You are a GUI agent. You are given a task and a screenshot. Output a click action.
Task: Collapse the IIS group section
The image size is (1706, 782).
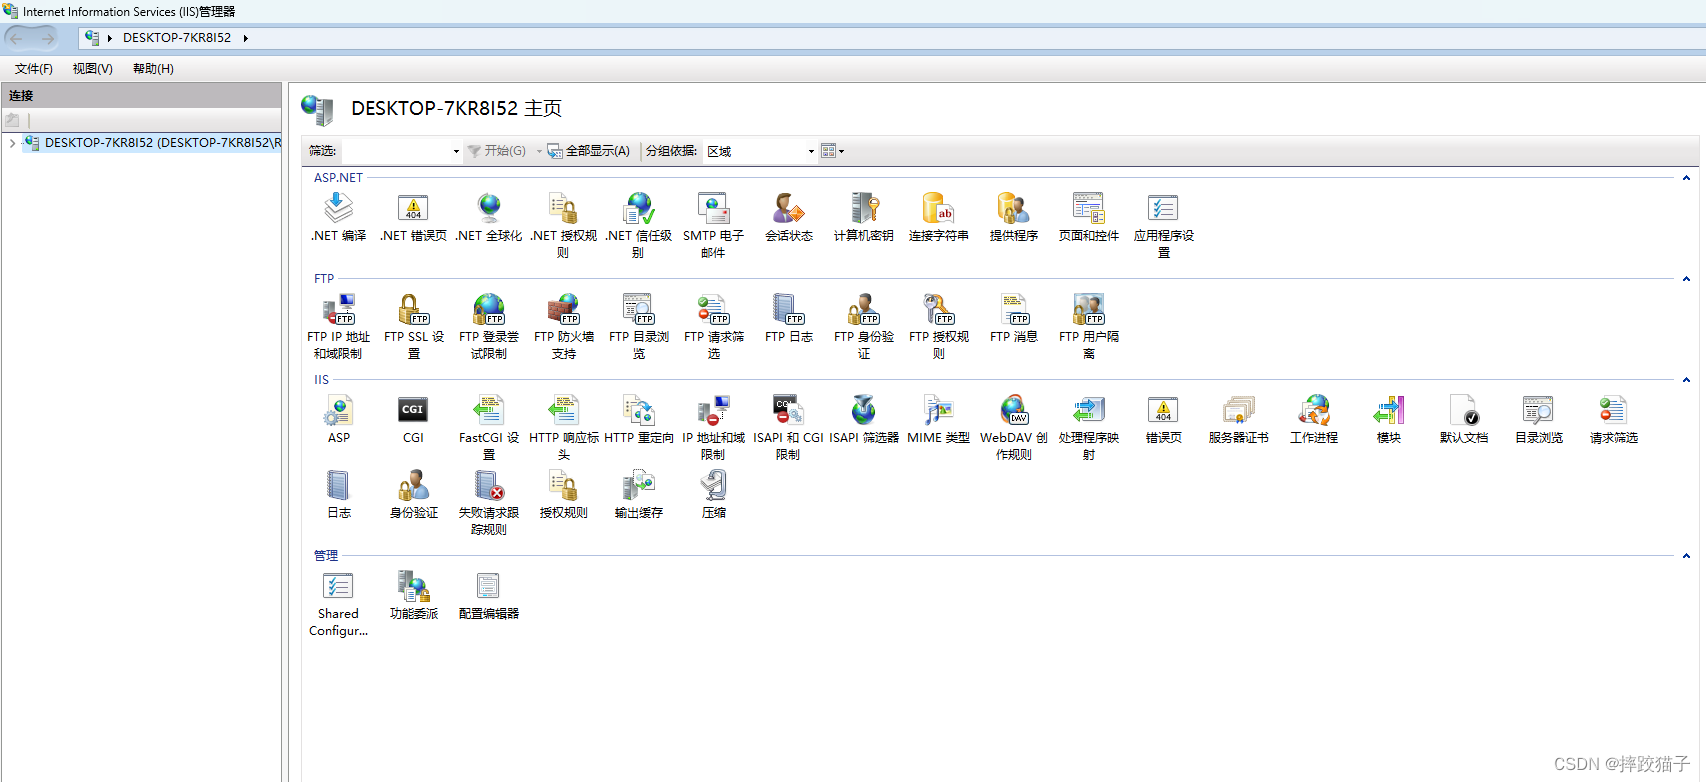coord(1686,380)
